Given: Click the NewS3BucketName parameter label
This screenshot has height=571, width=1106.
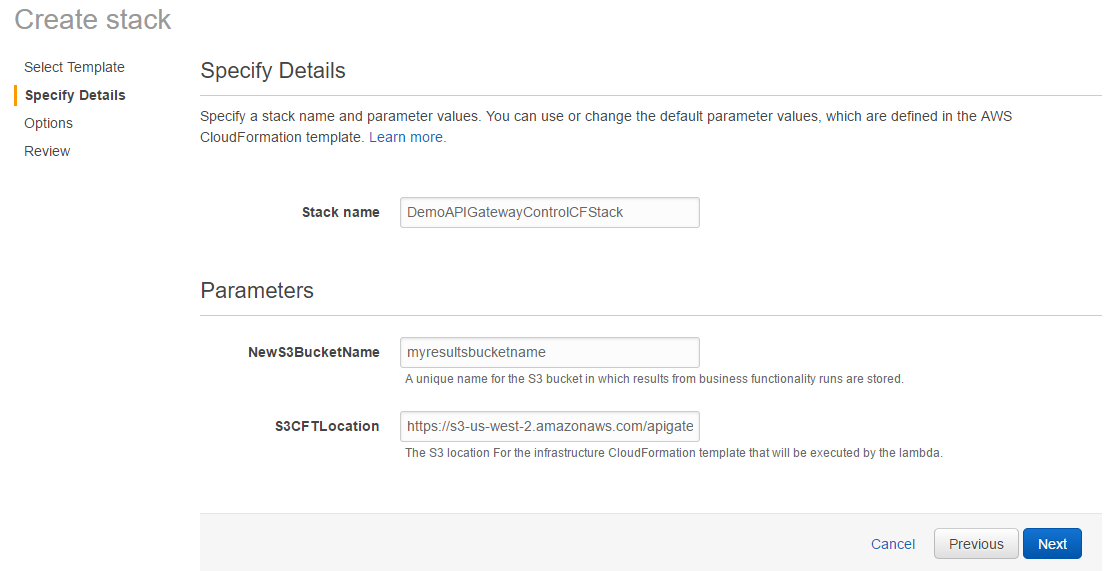Looking at the screenshot, I should (x=313, y=352).
